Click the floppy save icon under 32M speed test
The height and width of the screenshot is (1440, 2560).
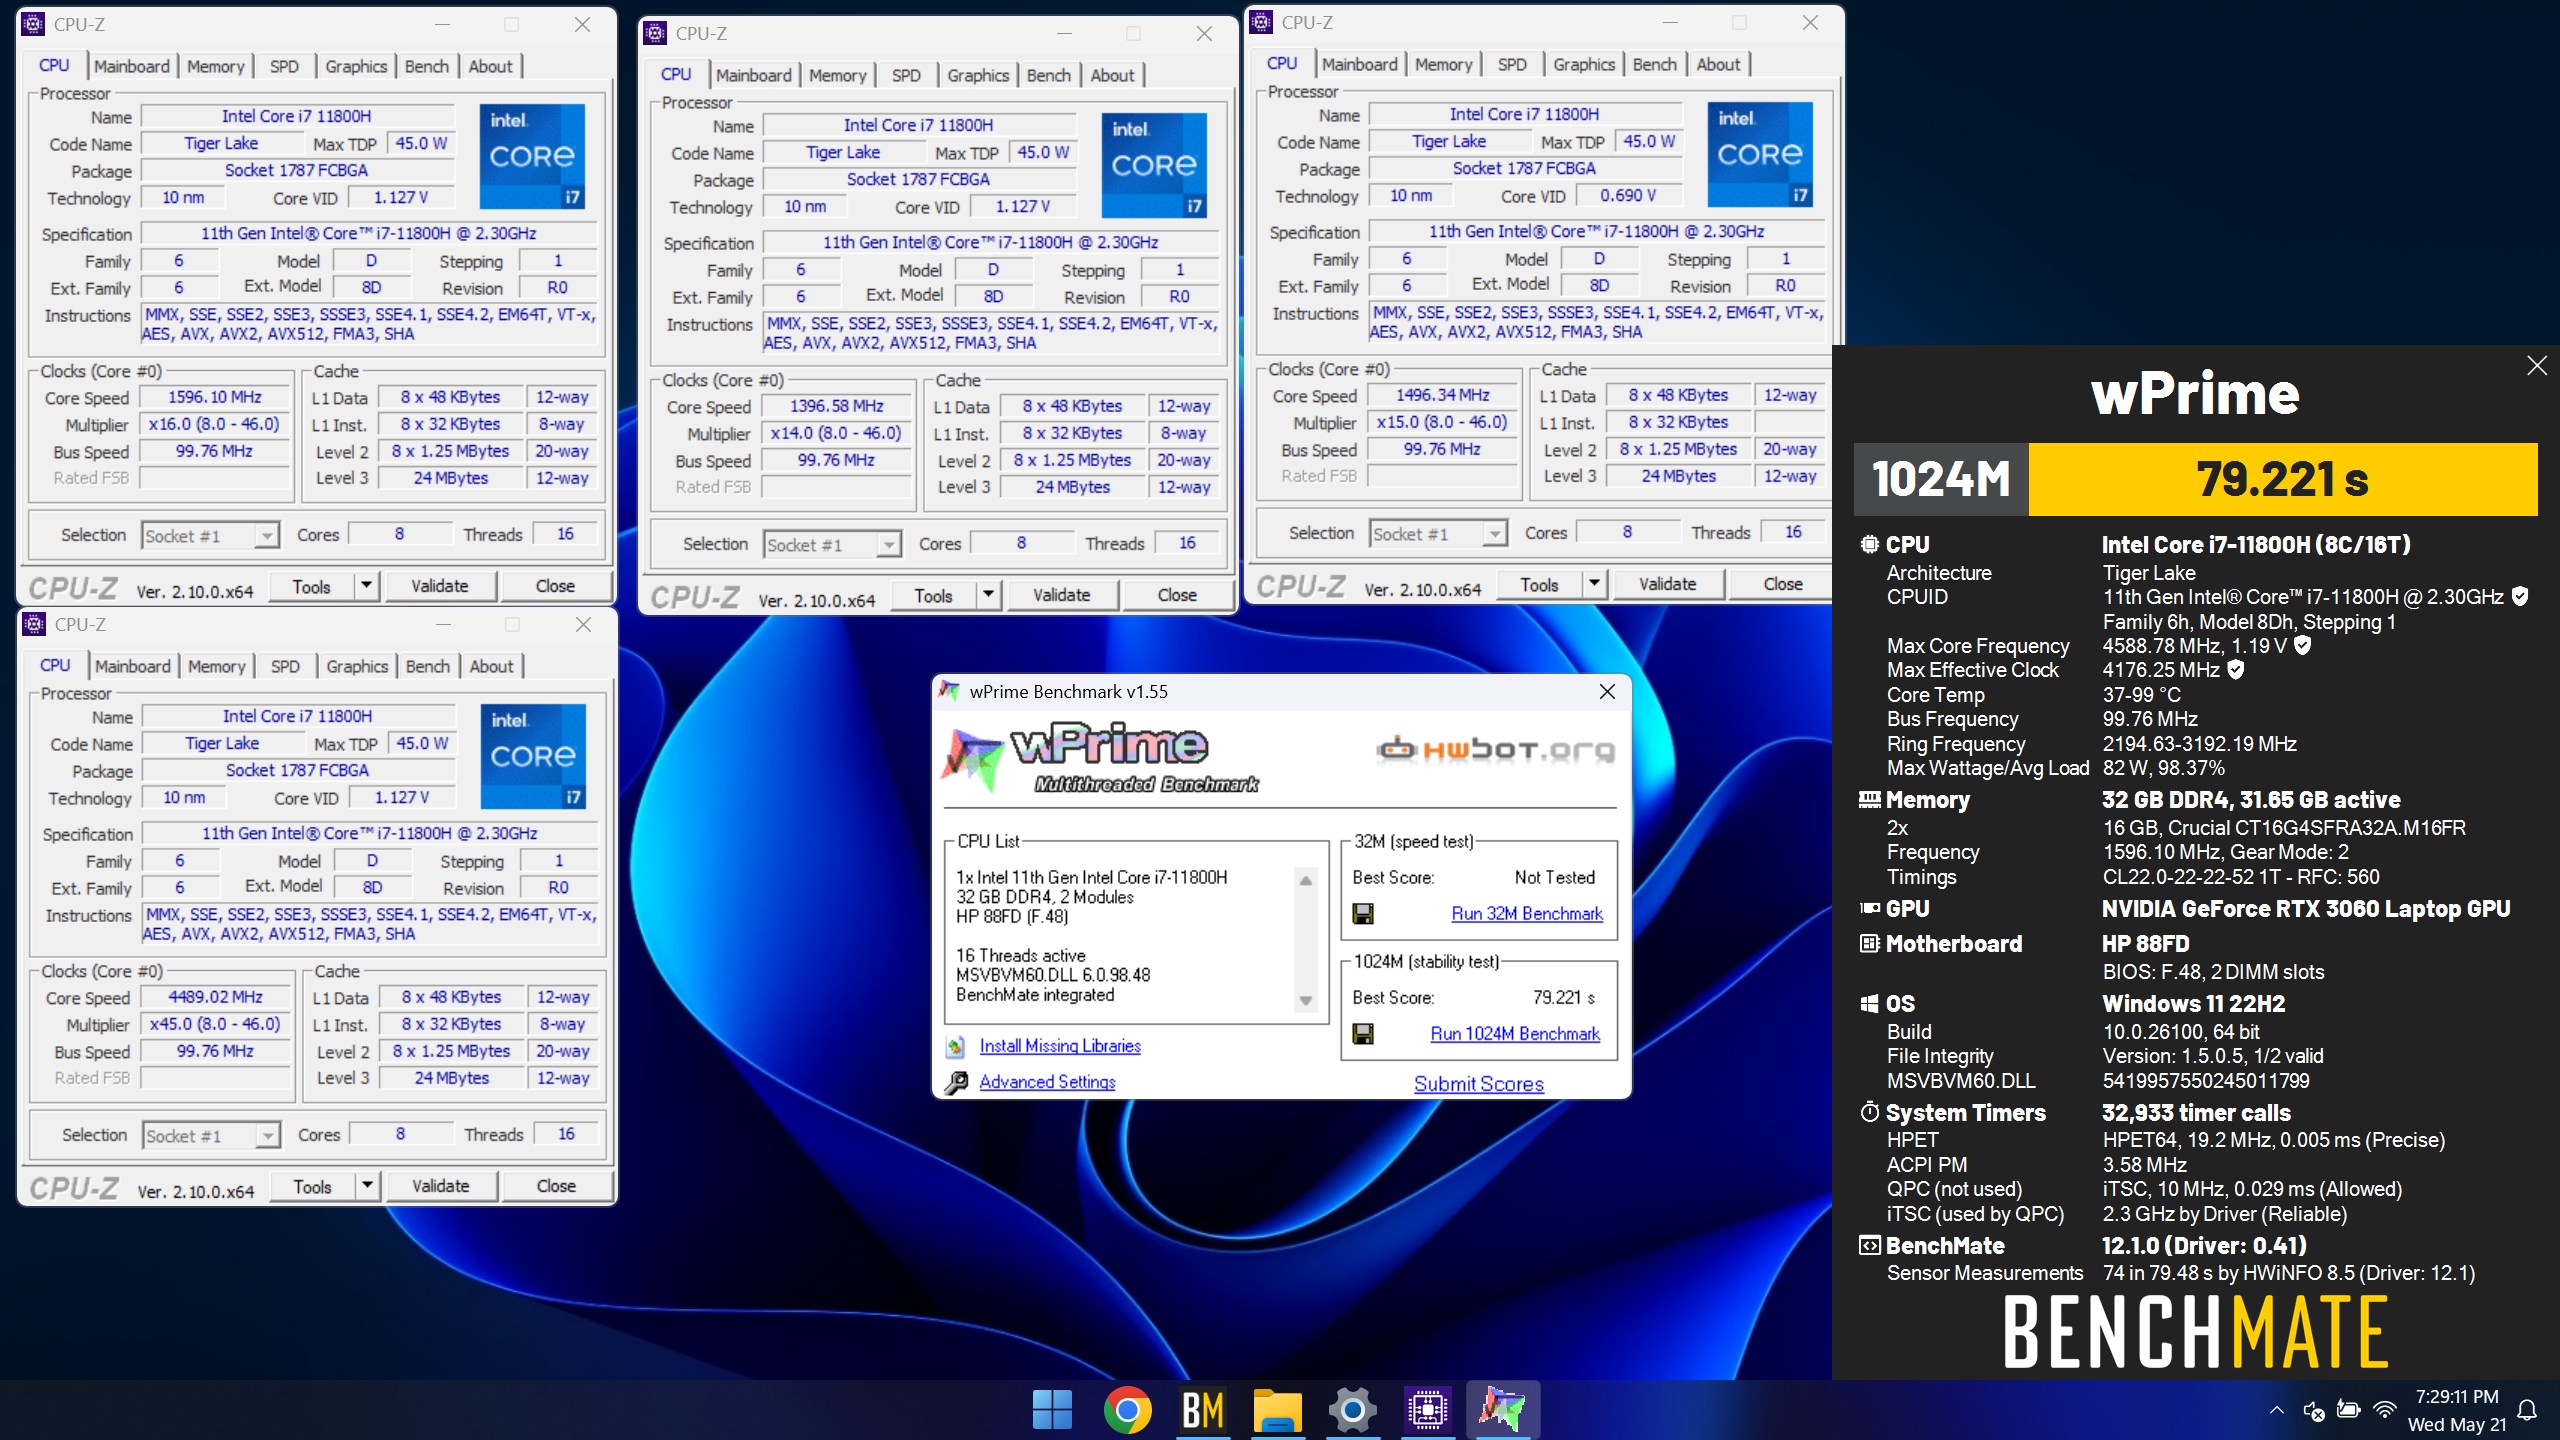(x=1362, y=914)
